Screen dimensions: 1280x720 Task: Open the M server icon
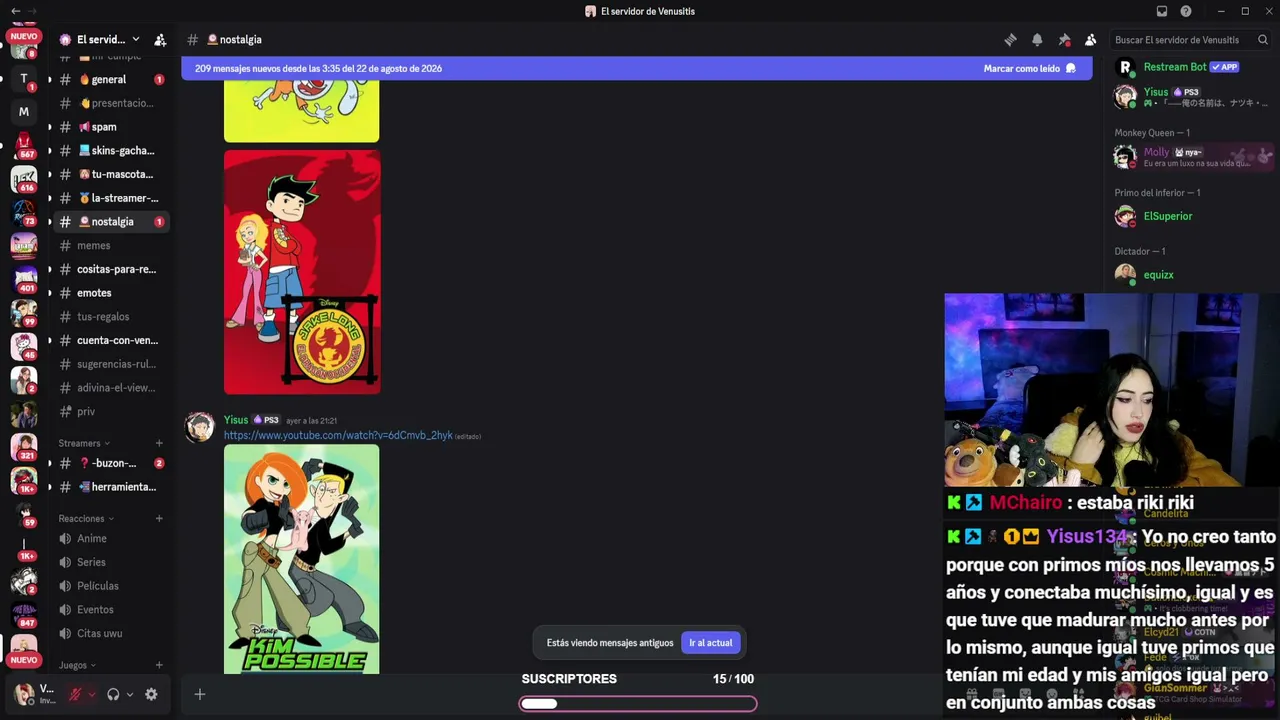[x=24, y=112]
